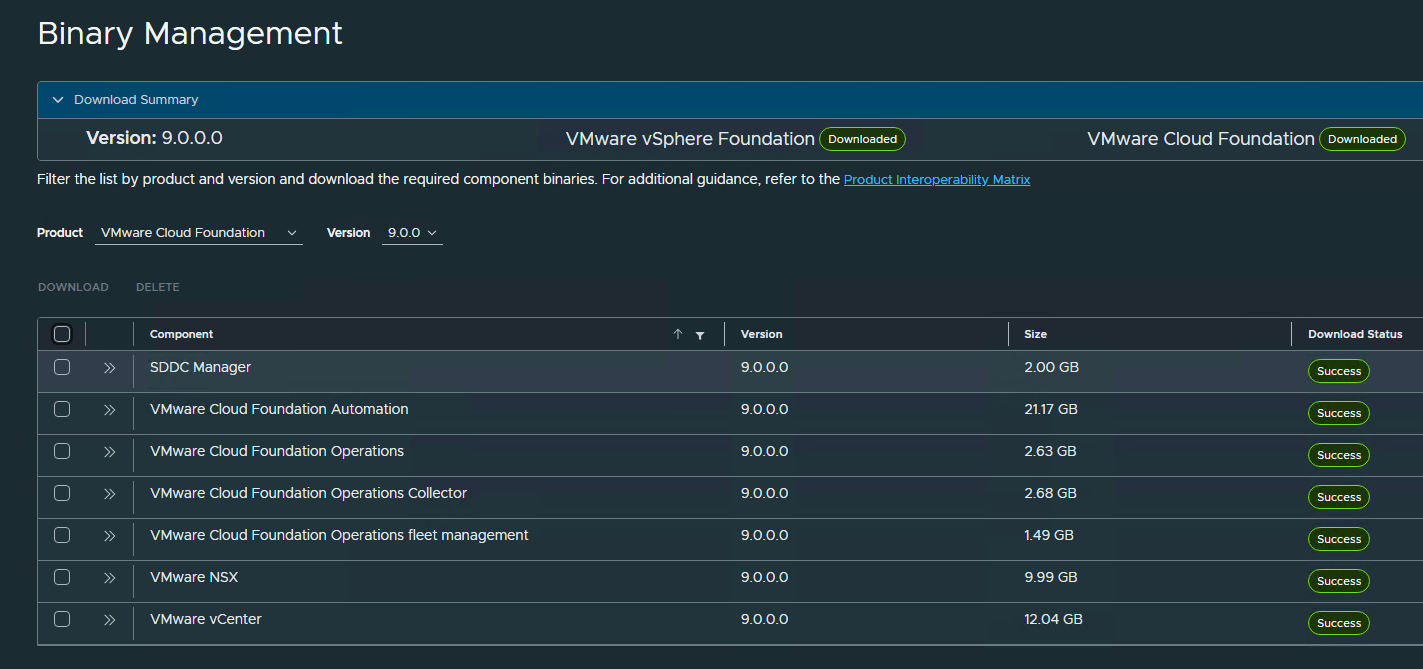Collapse the Download Summary panel chevron
This screenshot has width=1423, height=669.
click(58, 100)
